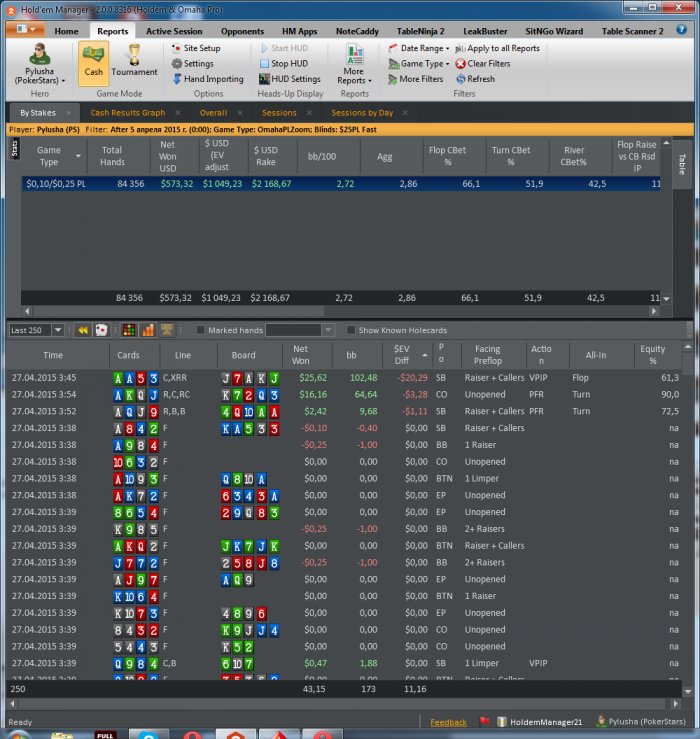This screenshot has height=739, width=700.
Task: Expand More Reports dropdown
Action: 354,65
